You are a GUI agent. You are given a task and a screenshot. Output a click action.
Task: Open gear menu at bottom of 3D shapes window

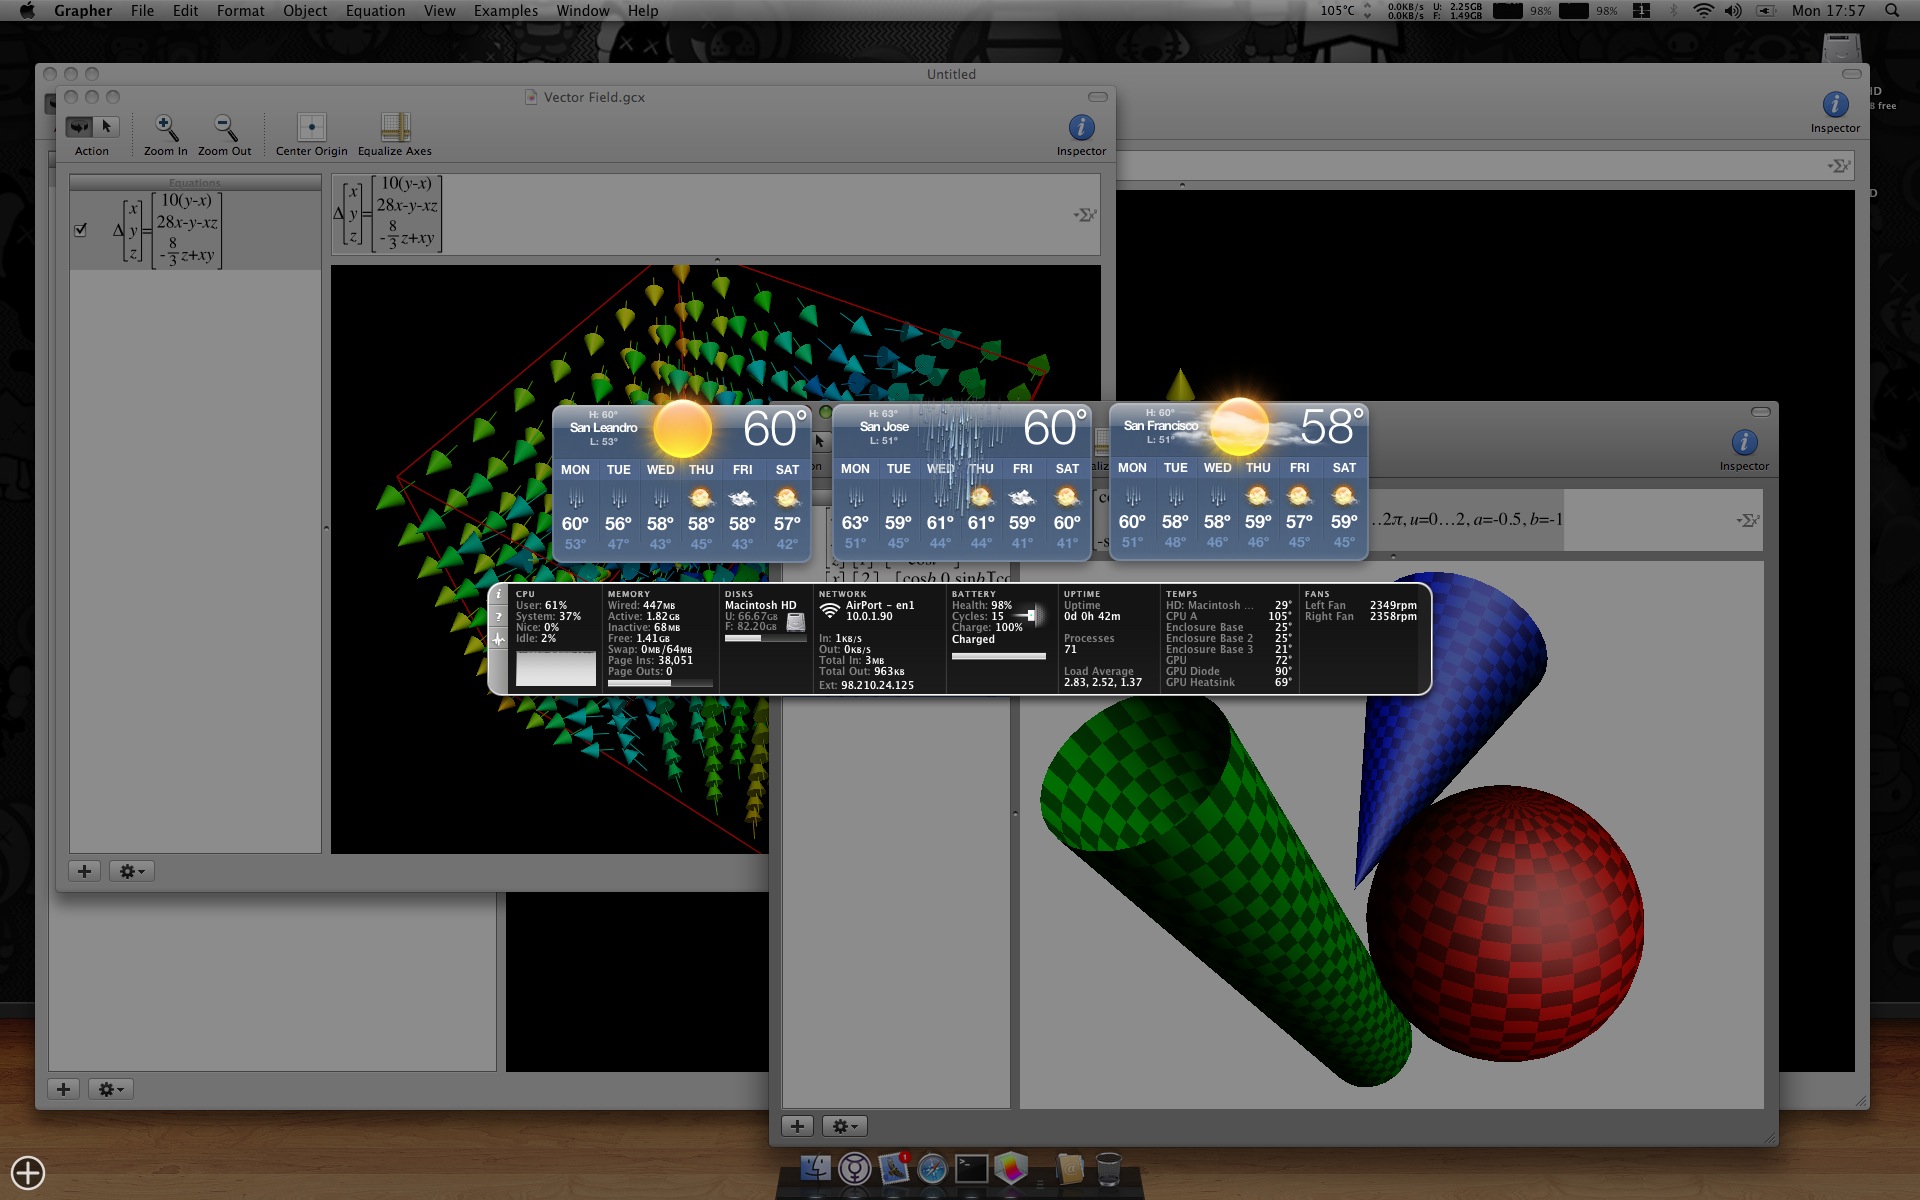844,1127
